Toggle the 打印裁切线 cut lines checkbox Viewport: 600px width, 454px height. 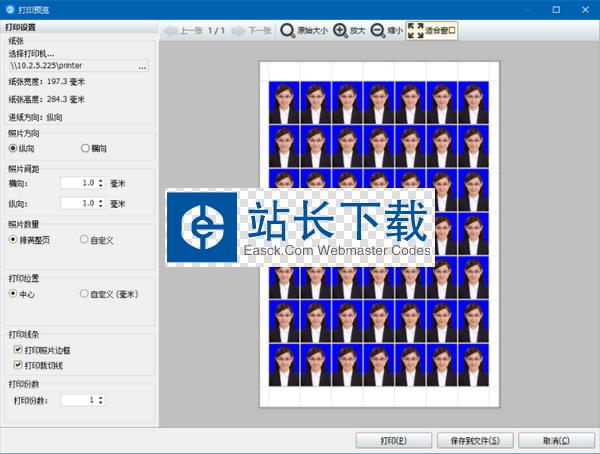[x=17, y=365]
